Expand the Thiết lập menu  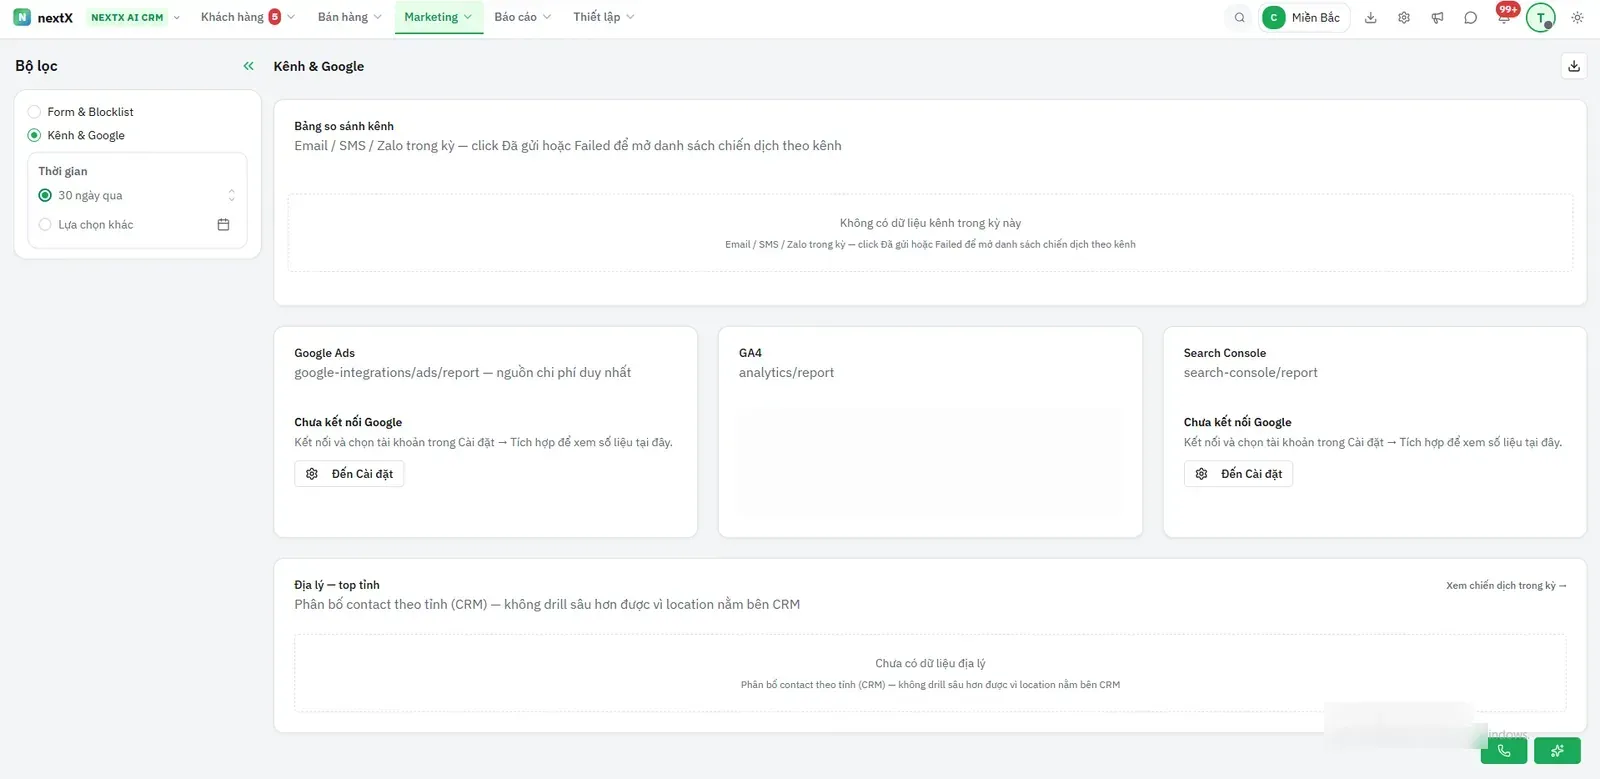tap(603, 17)
